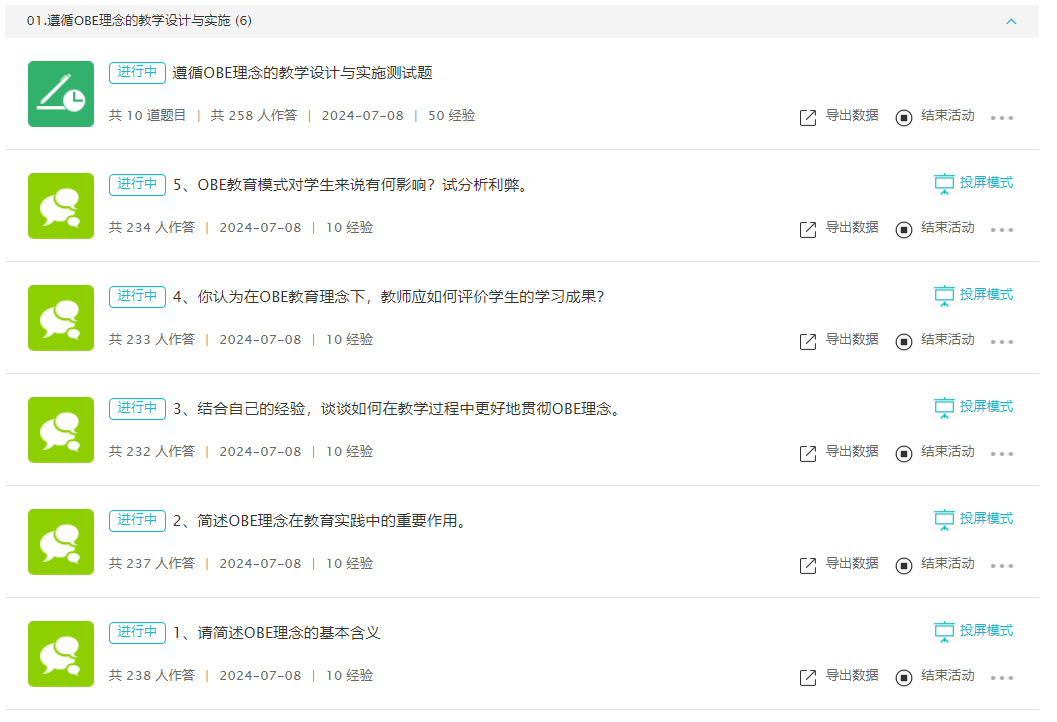Click discussion icon for question 5

pos(61,206)
